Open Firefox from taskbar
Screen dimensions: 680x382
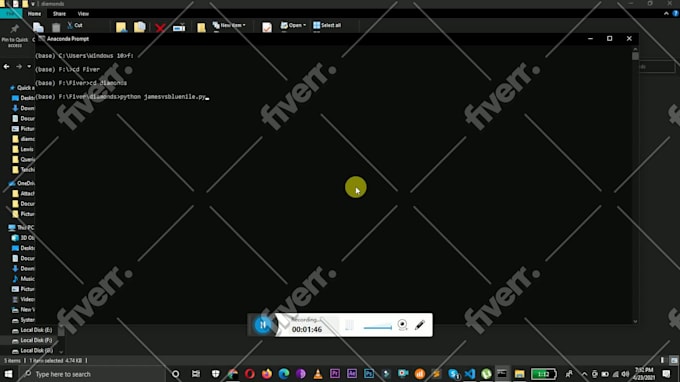267,374
